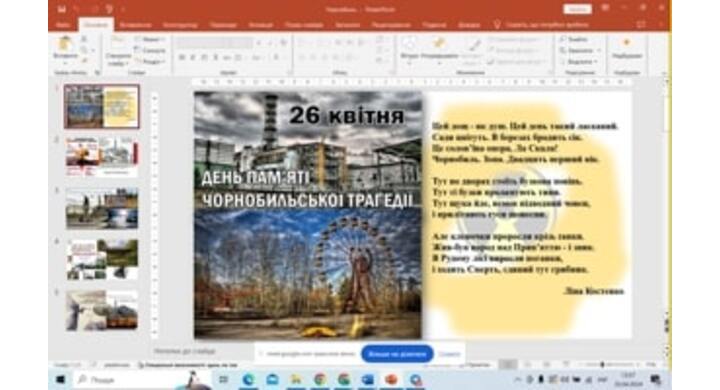Click the Hide link in sharing bar

pos(449,354)
